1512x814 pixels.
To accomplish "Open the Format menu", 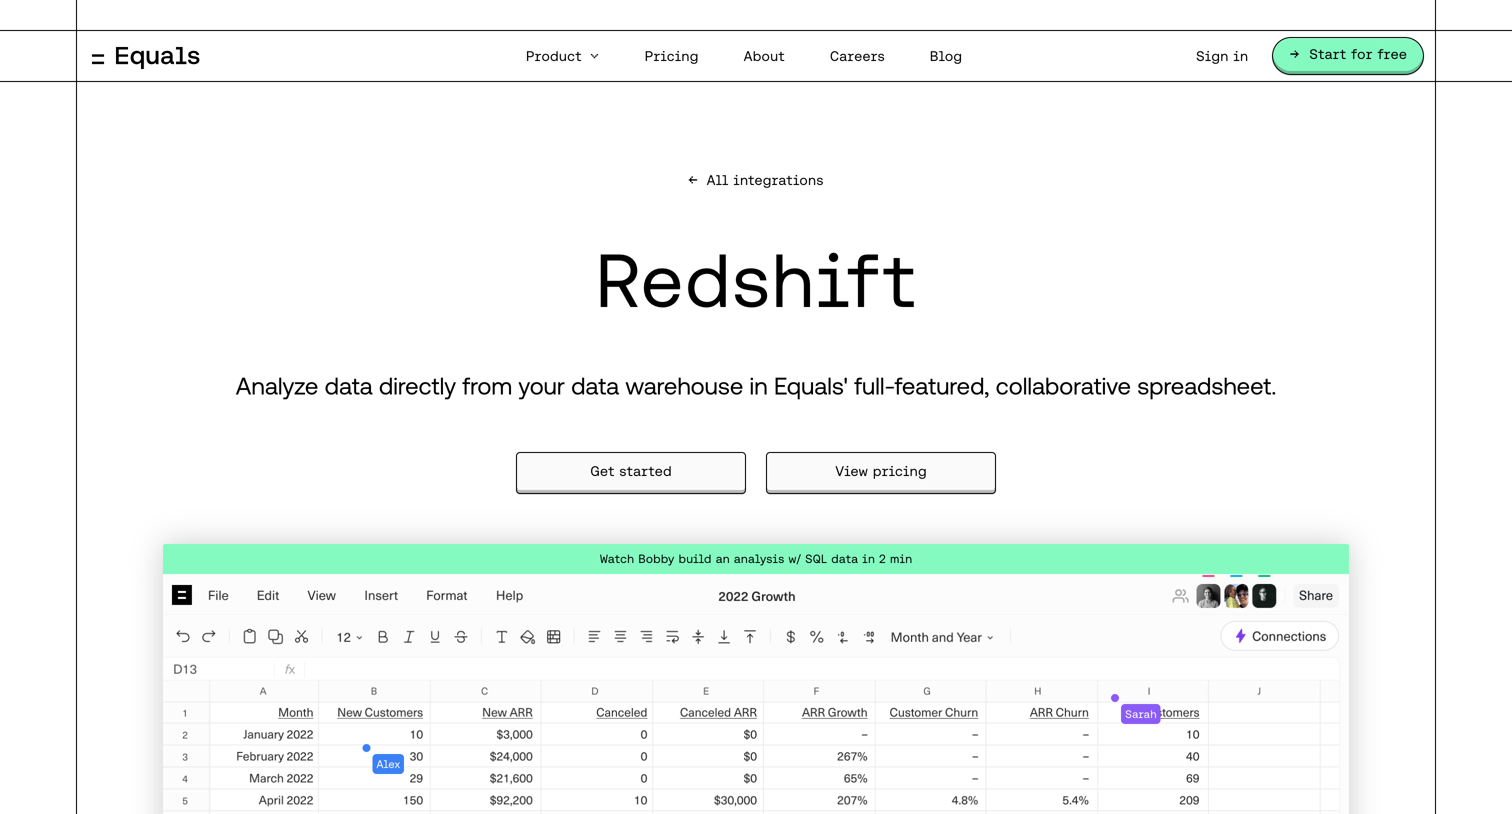I will tap(447, 595).
